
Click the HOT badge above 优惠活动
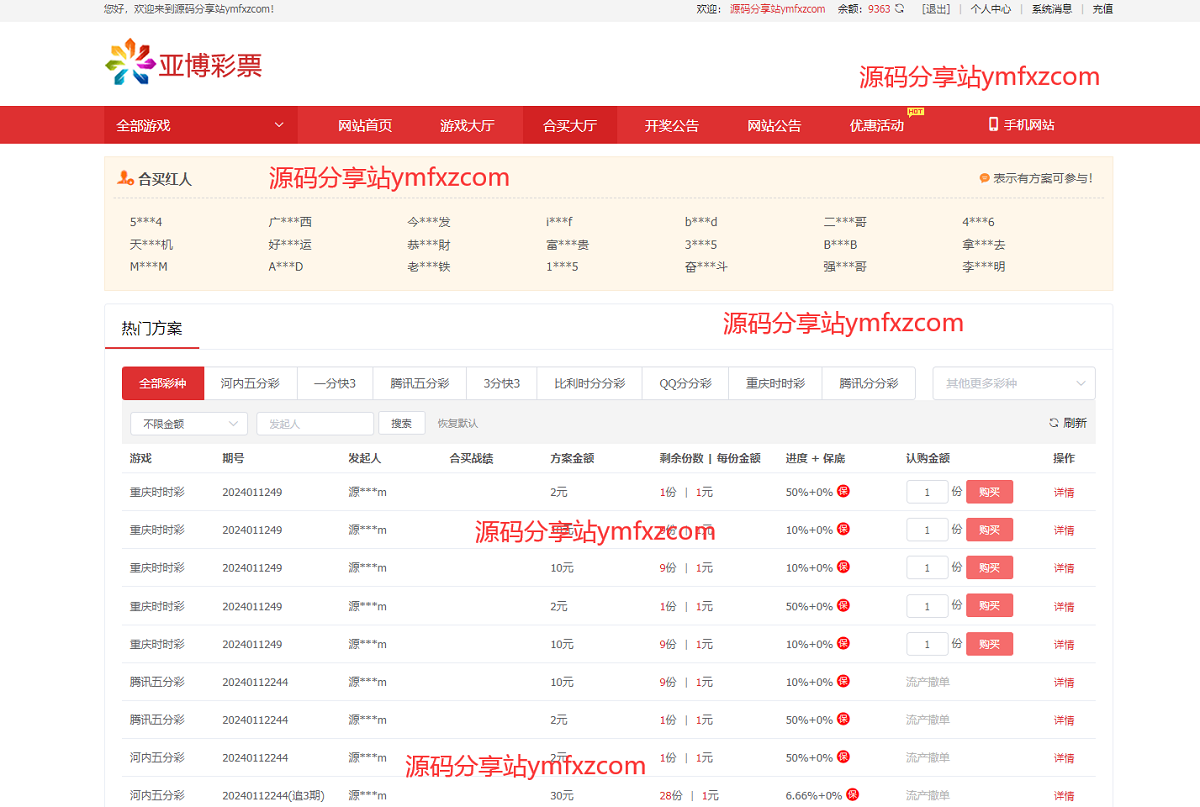tap(915, 111)
